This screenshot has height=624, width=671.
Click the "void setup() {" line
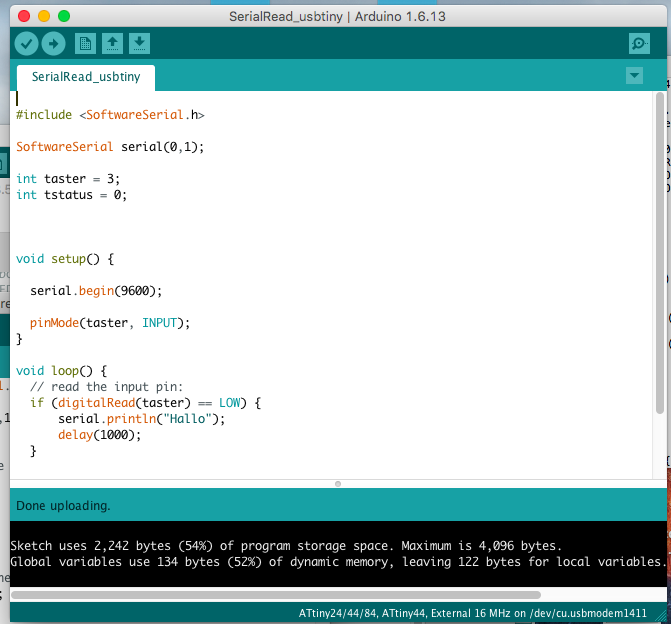pos(65,259)
